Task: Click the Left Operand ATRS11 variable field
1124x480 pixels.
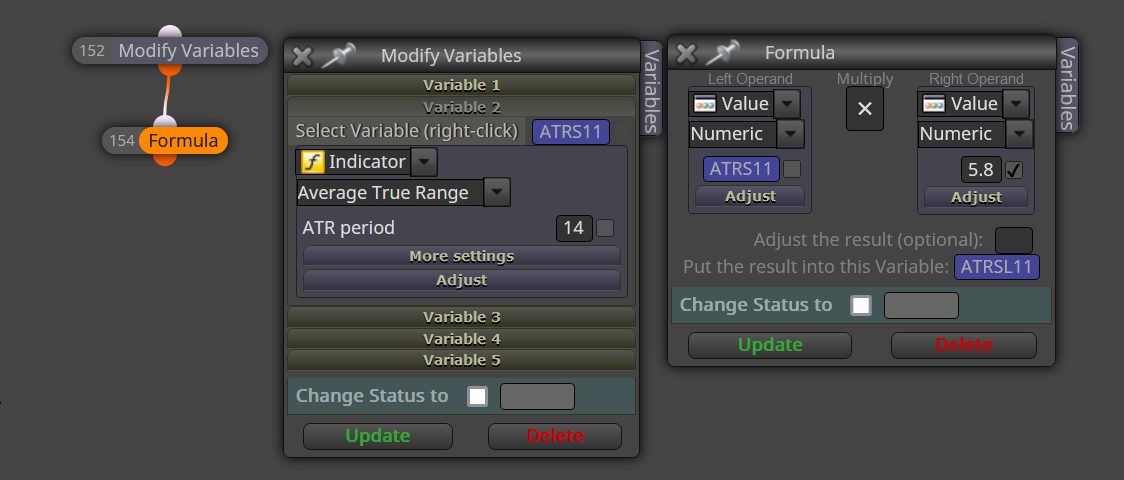Action: click(741, 169)
